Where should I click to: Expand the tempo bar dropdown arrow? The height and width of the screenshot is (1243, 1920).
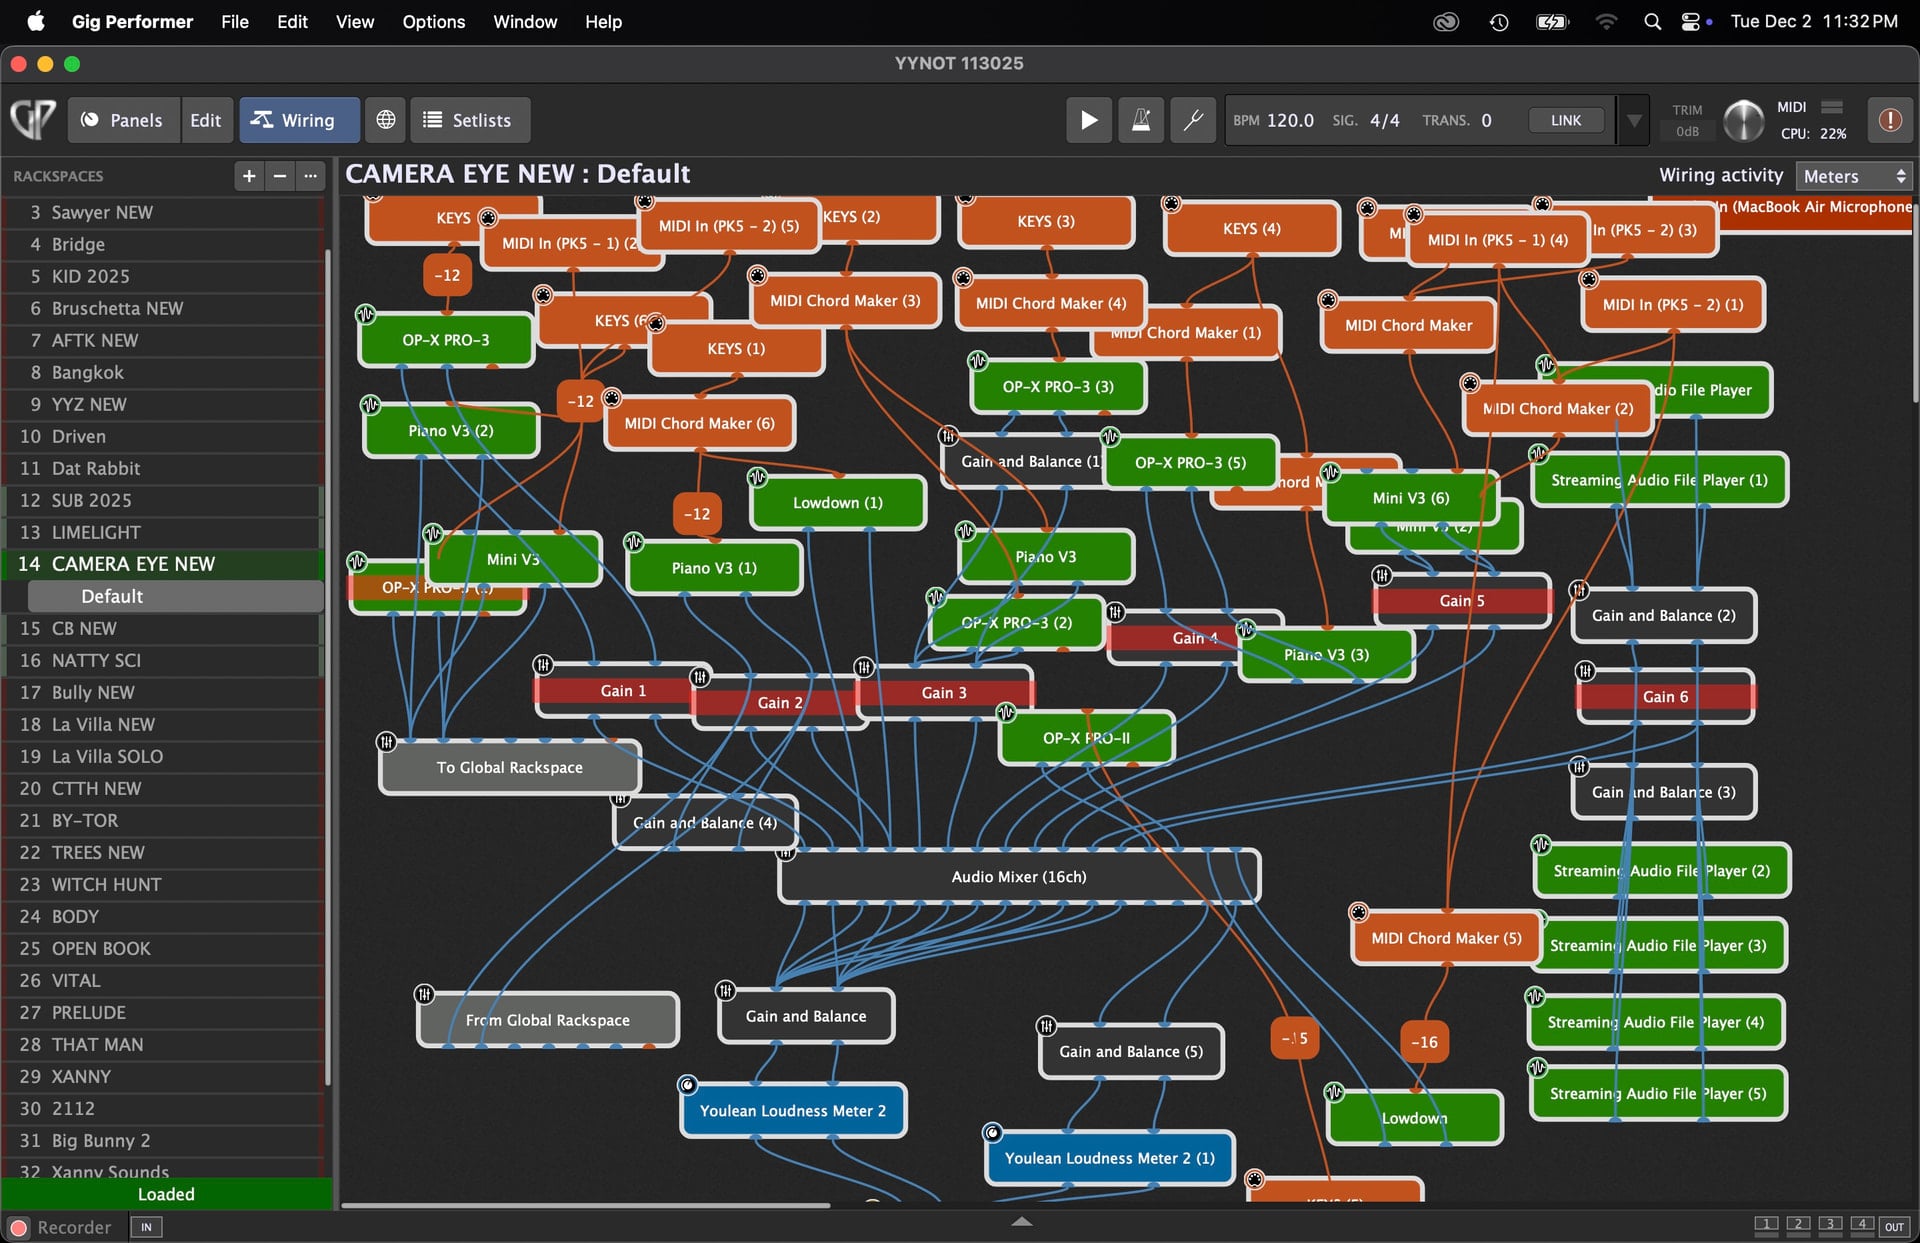point(1634,121)
